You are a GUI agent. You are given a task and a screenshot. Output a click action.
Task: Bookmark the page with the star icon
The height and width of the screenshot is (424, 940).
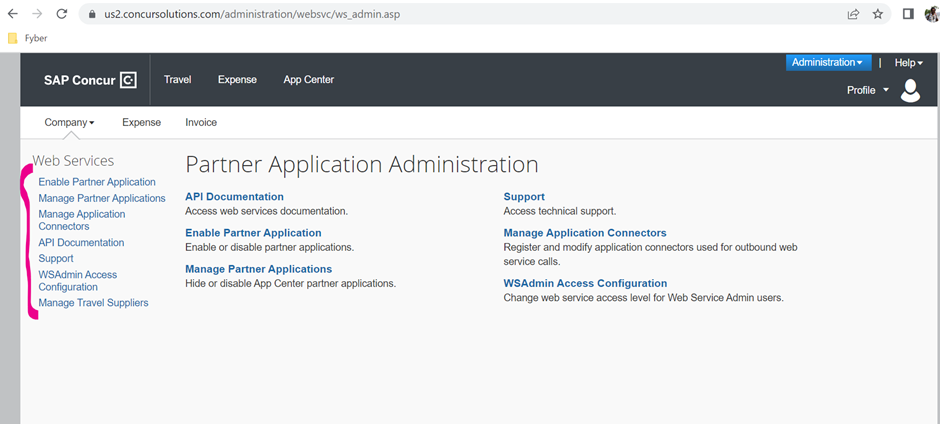tap(878, 14)
